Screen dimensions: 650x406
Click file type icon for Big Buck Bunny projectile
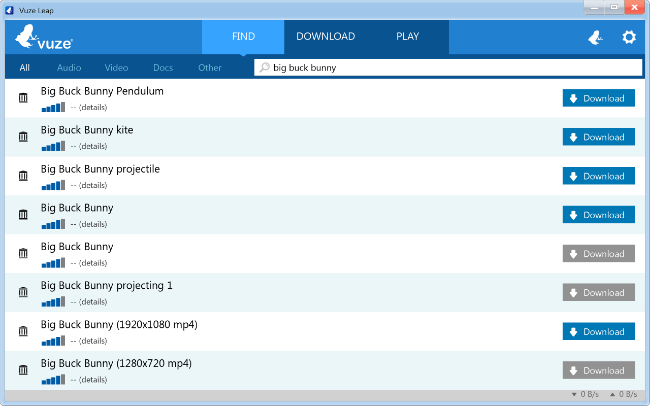pyautogui.click(x=23, y=176)
